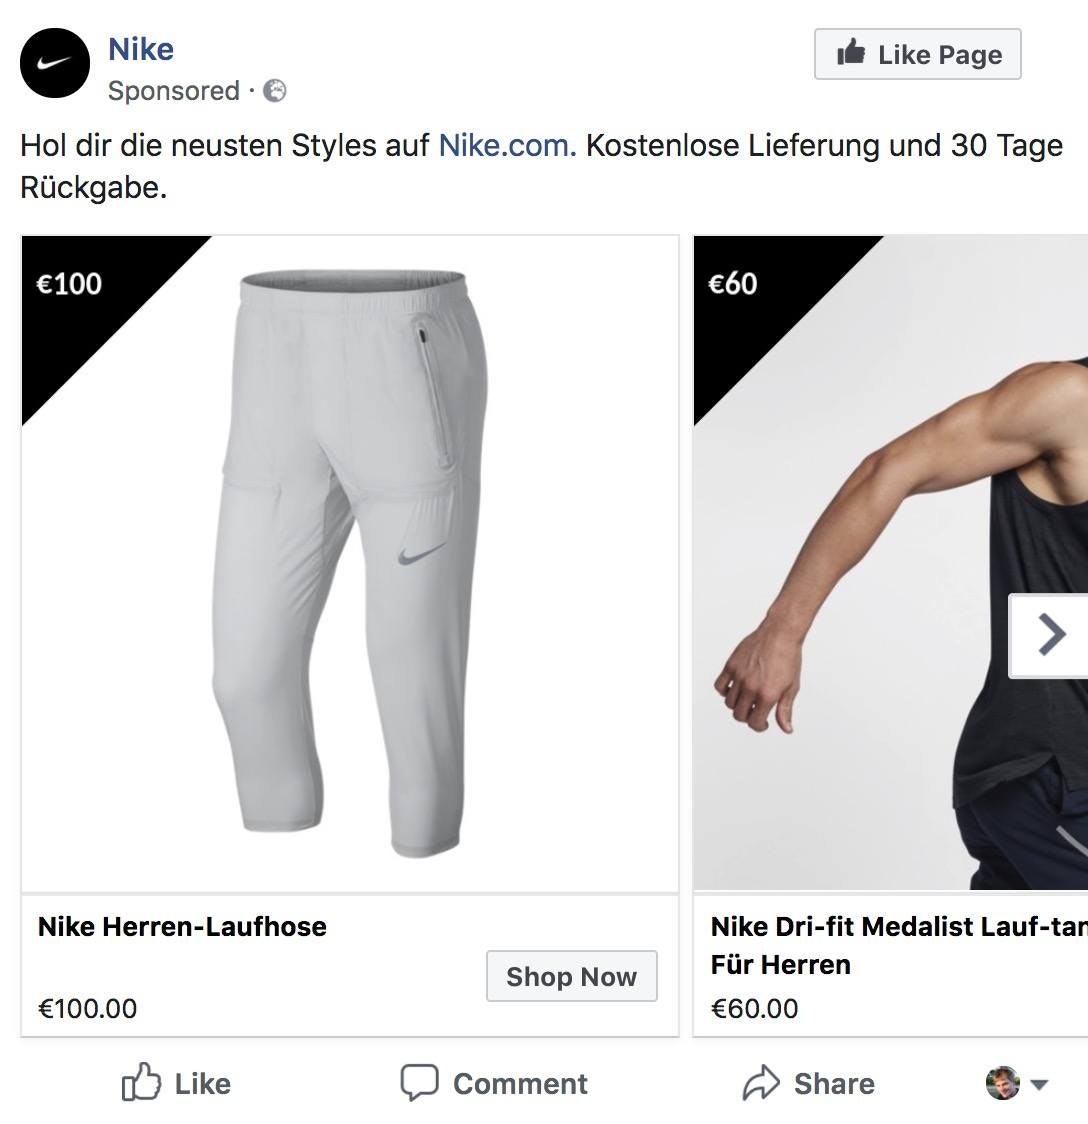The height and width of the screenshot is (1124, 1088).
Task: Click the Like thumbs-up icon below post
Action: pyautogui.click(x=140, y=1083)
